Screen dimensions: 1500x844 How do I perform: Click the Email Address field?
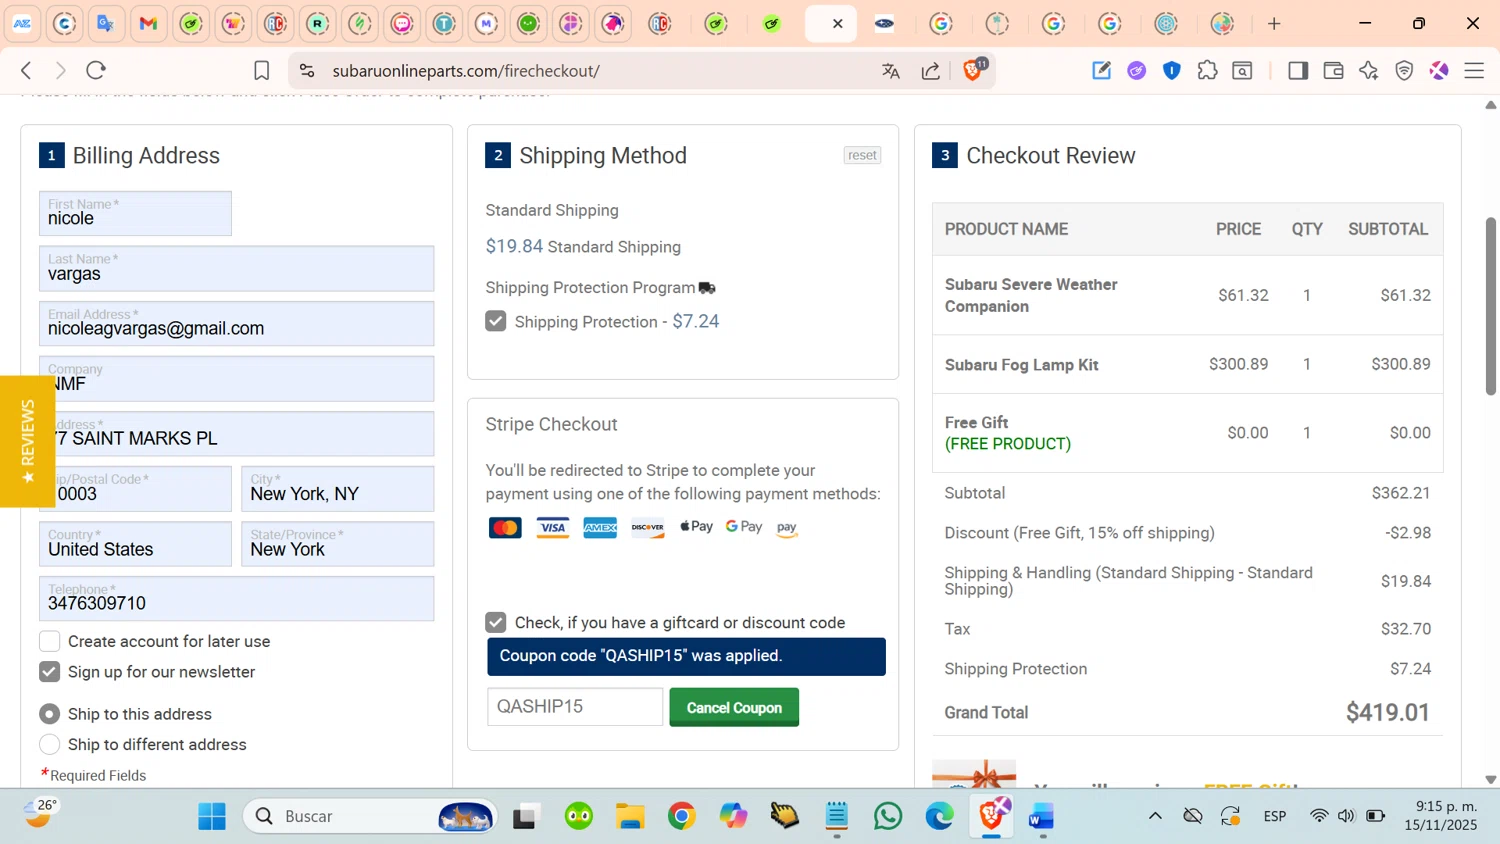coord(237,323)
